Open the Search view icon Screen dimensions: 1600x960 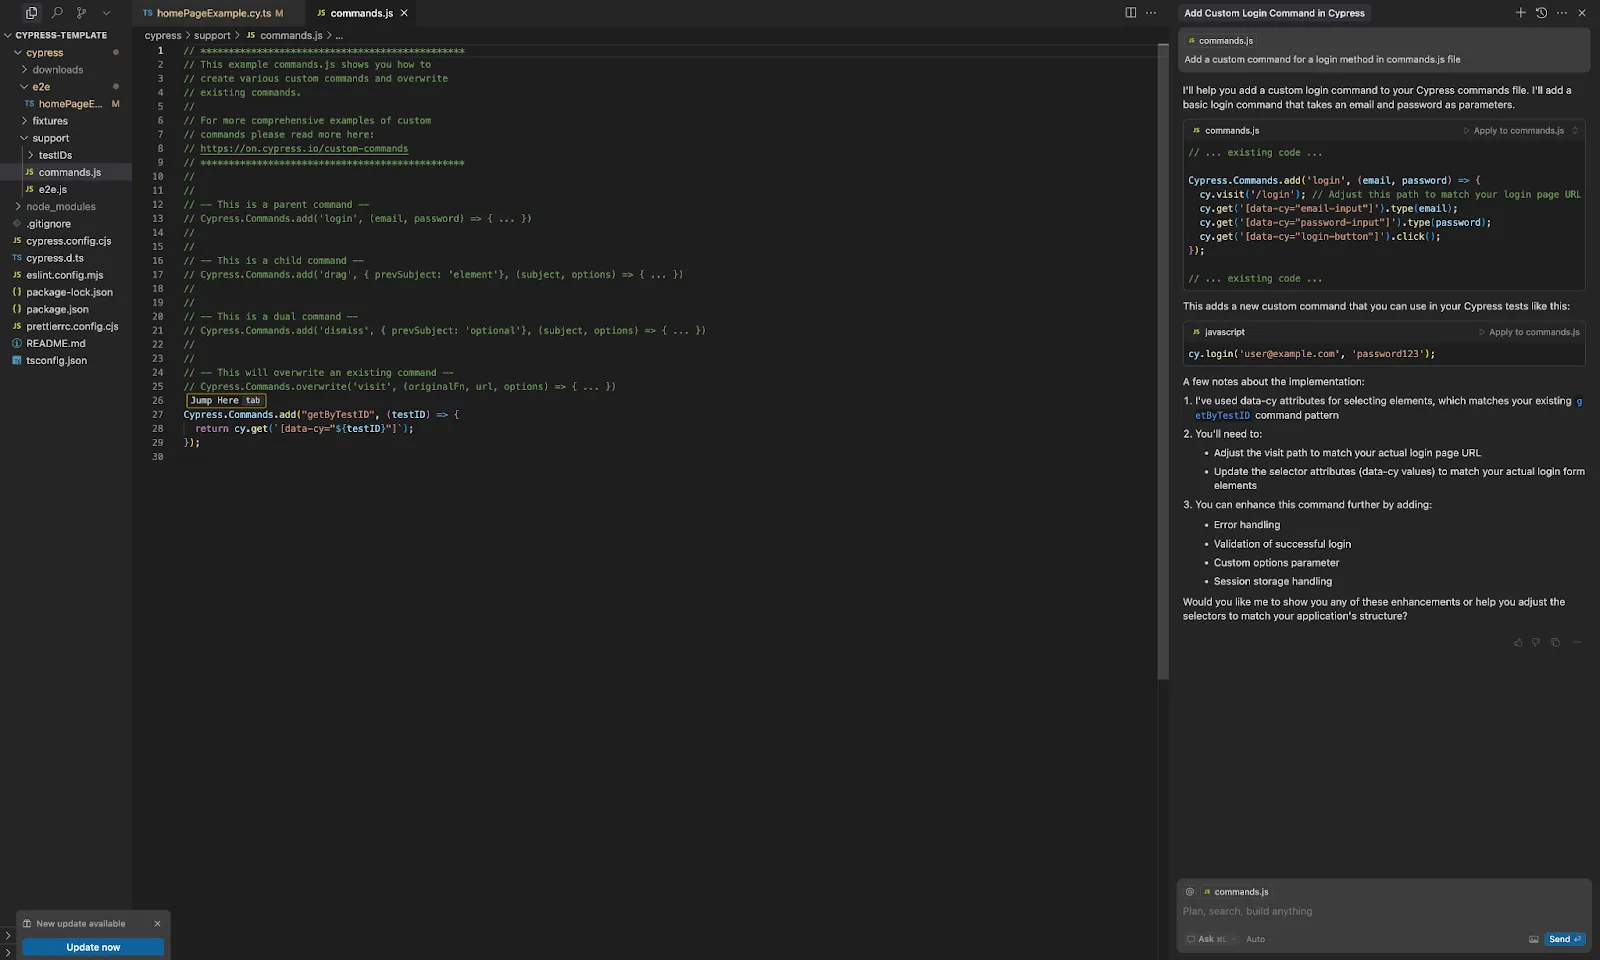coord(56,13)
